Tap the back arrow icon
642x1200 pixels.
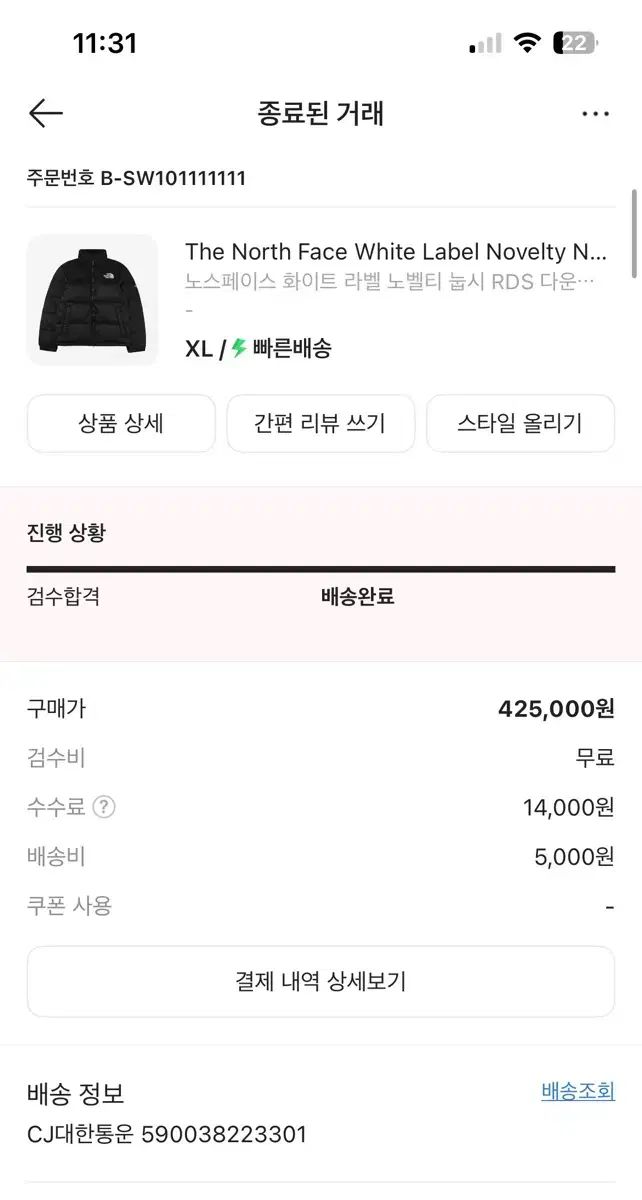(x=46, y=113)
